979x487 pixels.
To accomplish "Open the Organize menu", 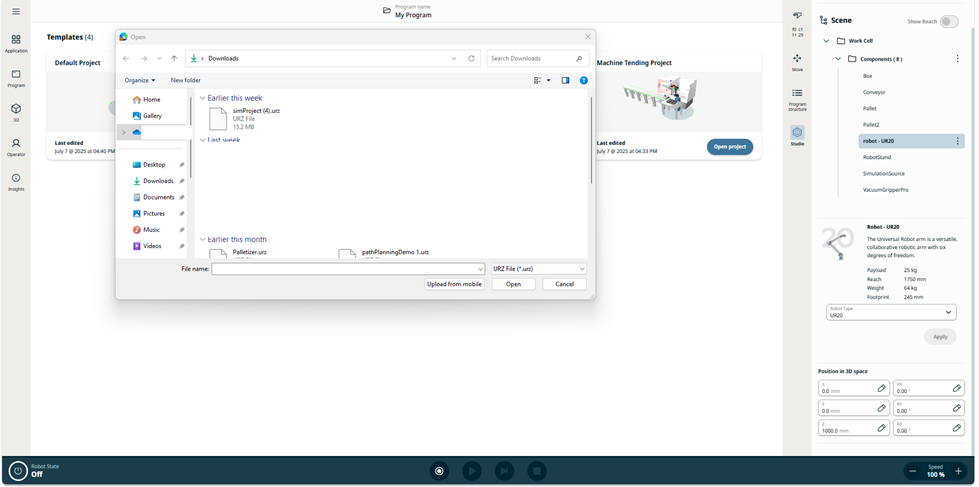I will point(139,80).
